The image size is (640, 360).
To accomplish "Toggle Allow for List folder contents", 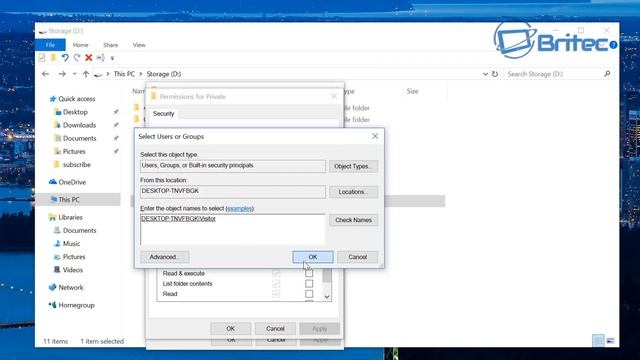I will 276,283.
